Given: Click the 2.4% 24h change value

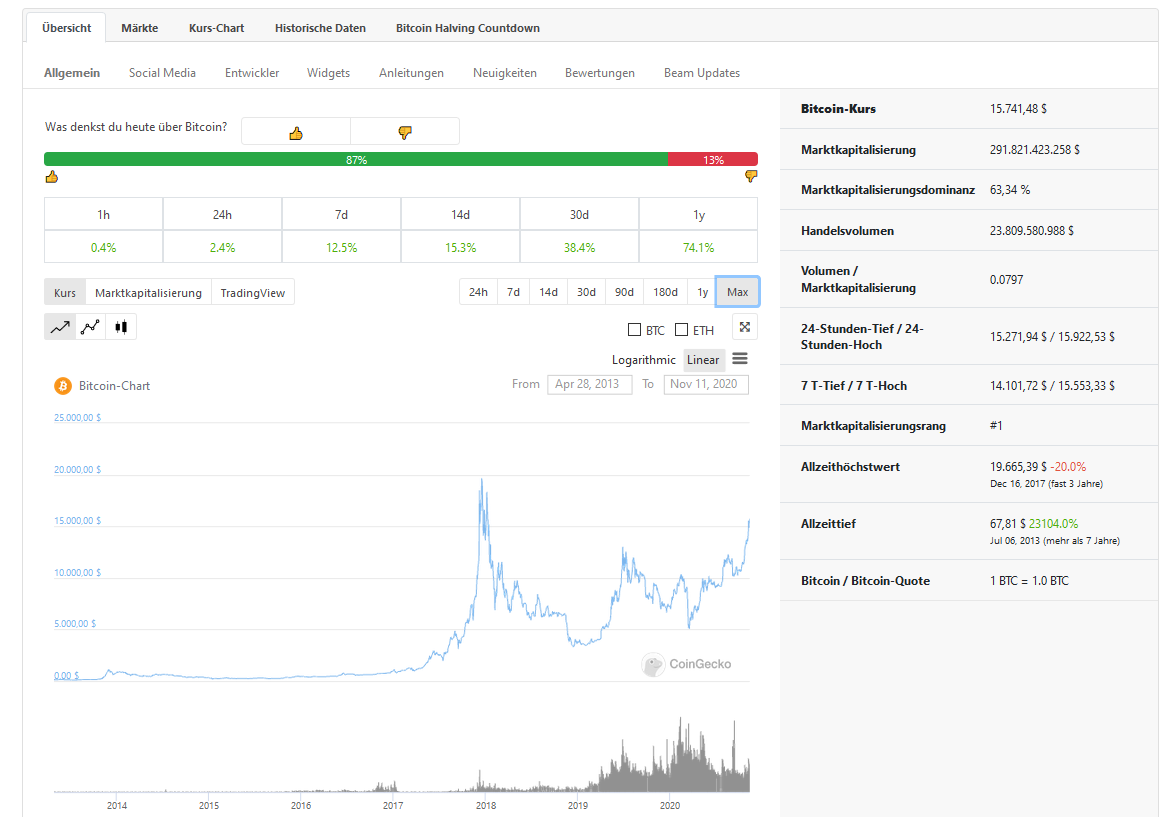Looking at the screenshot, I should coord(223,247).
